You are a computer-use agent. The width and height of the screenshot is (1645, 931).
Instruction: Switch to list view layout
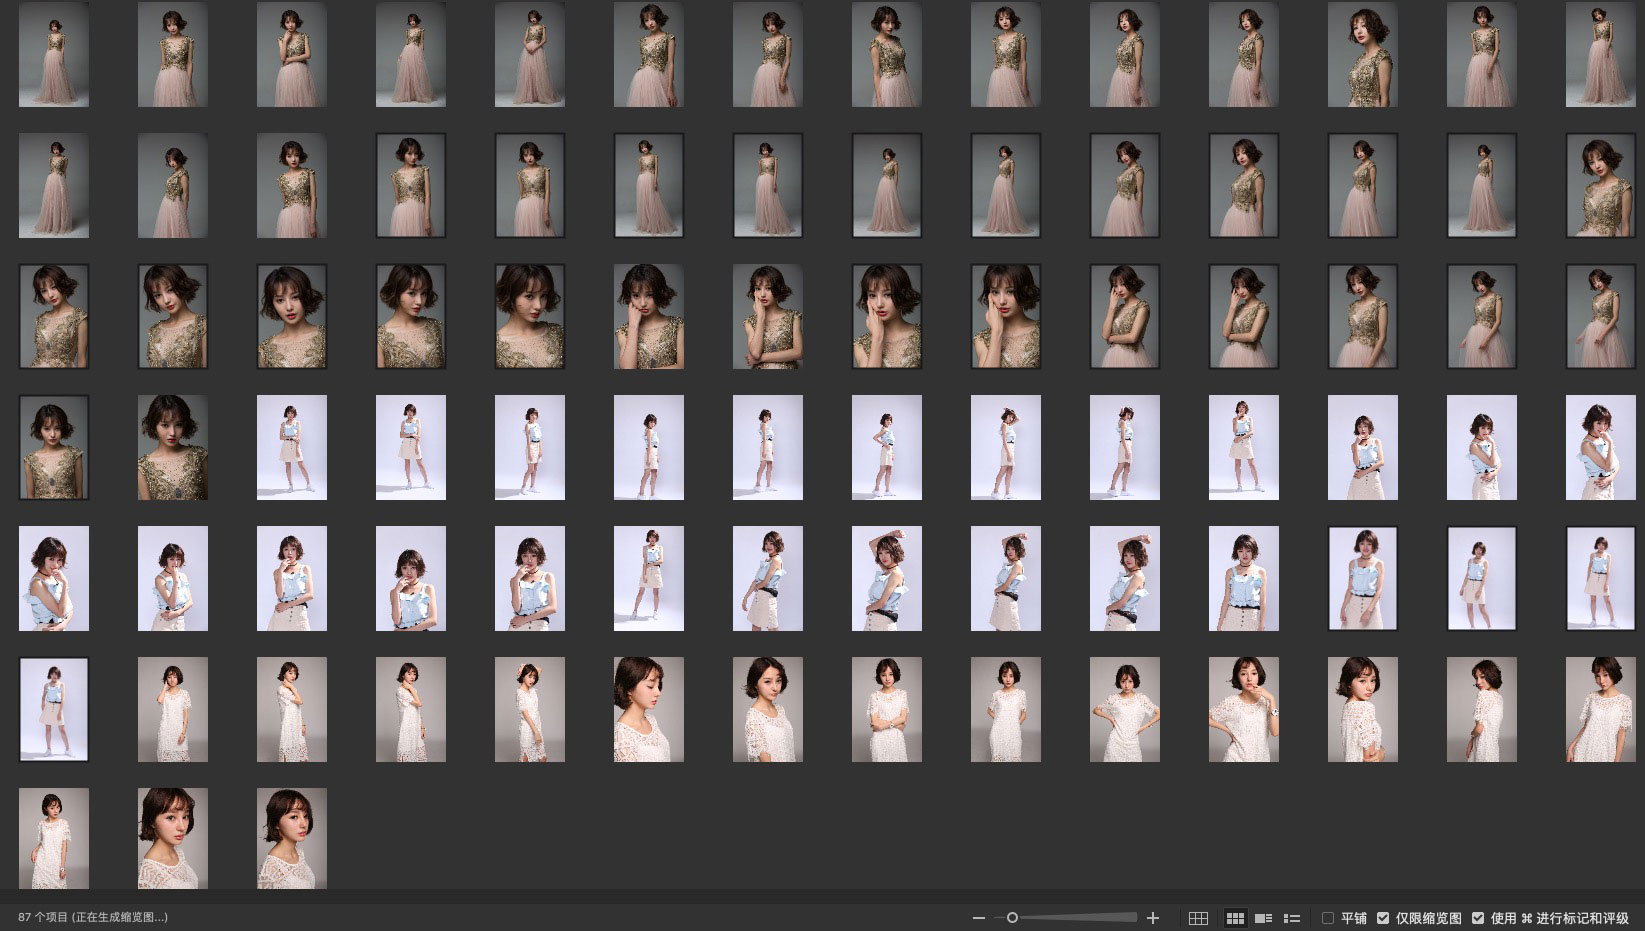click(1292, 918)
